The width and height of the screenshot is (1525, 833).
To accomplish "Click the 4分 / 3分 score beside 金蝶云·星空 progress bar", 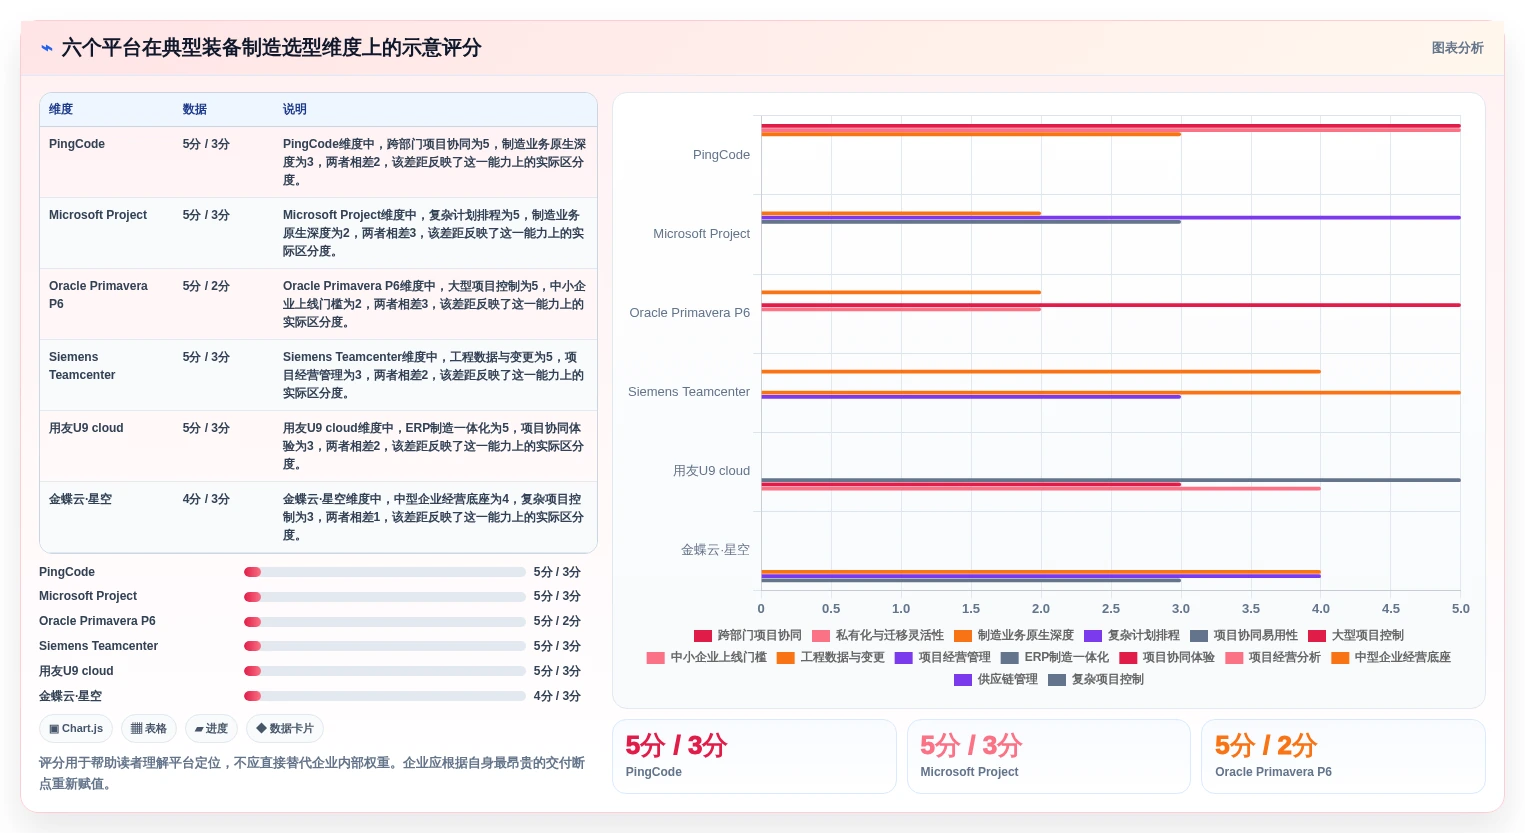I will pyautogui.click(x=557, y=696).
